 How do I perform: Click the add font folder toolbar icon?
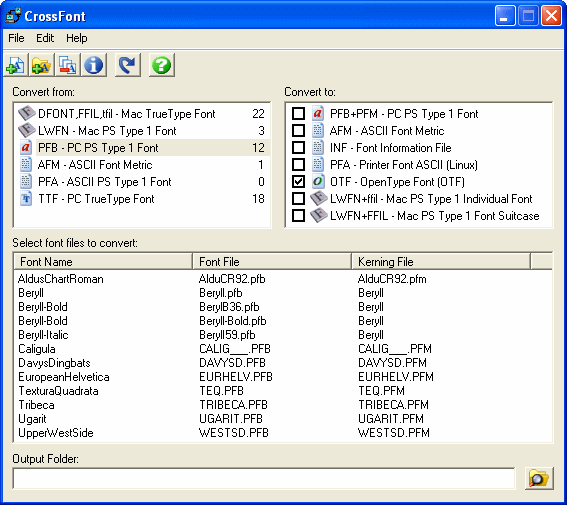tap(42, 65)
